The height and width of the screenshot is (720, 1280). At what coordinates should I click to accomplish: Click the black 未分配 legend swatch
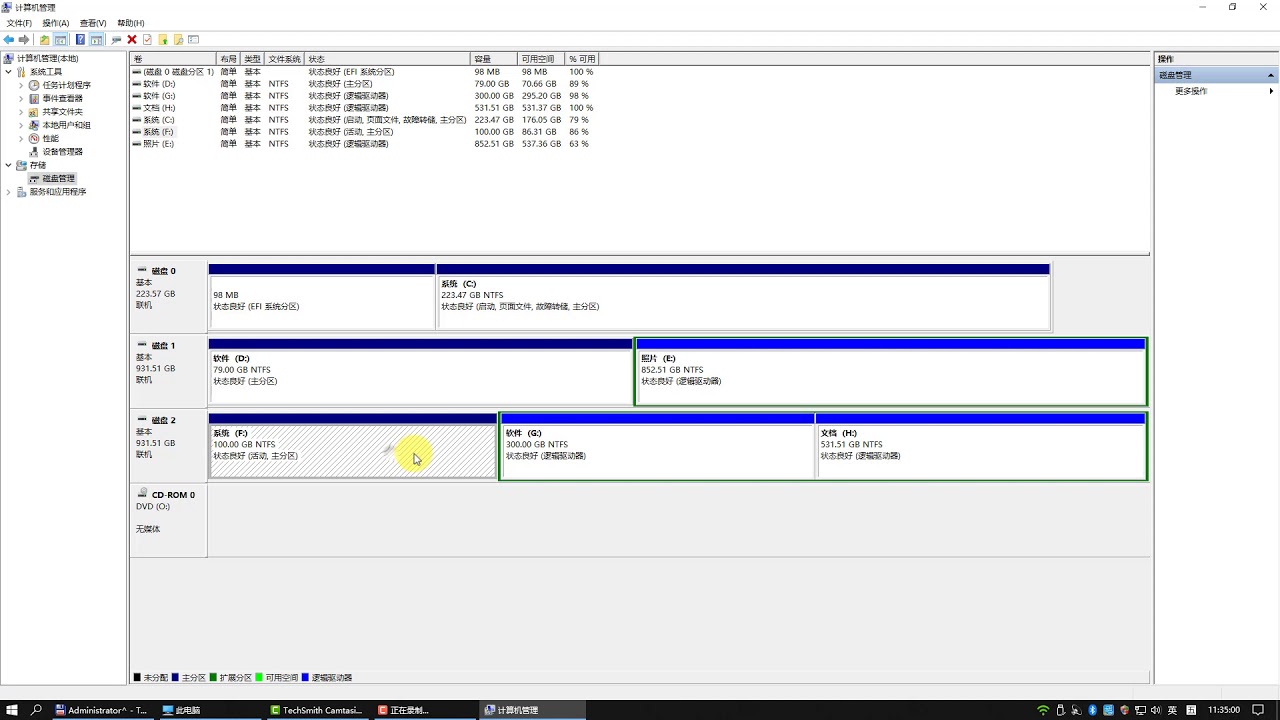tap(137, 678)
